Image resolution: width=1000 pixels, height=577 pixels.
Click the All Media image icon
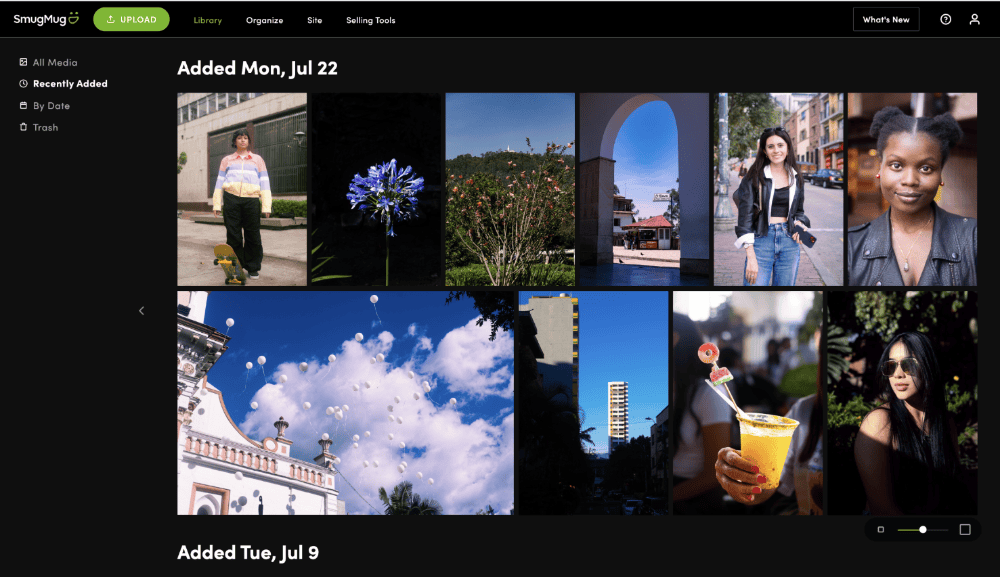click(24, 62)
